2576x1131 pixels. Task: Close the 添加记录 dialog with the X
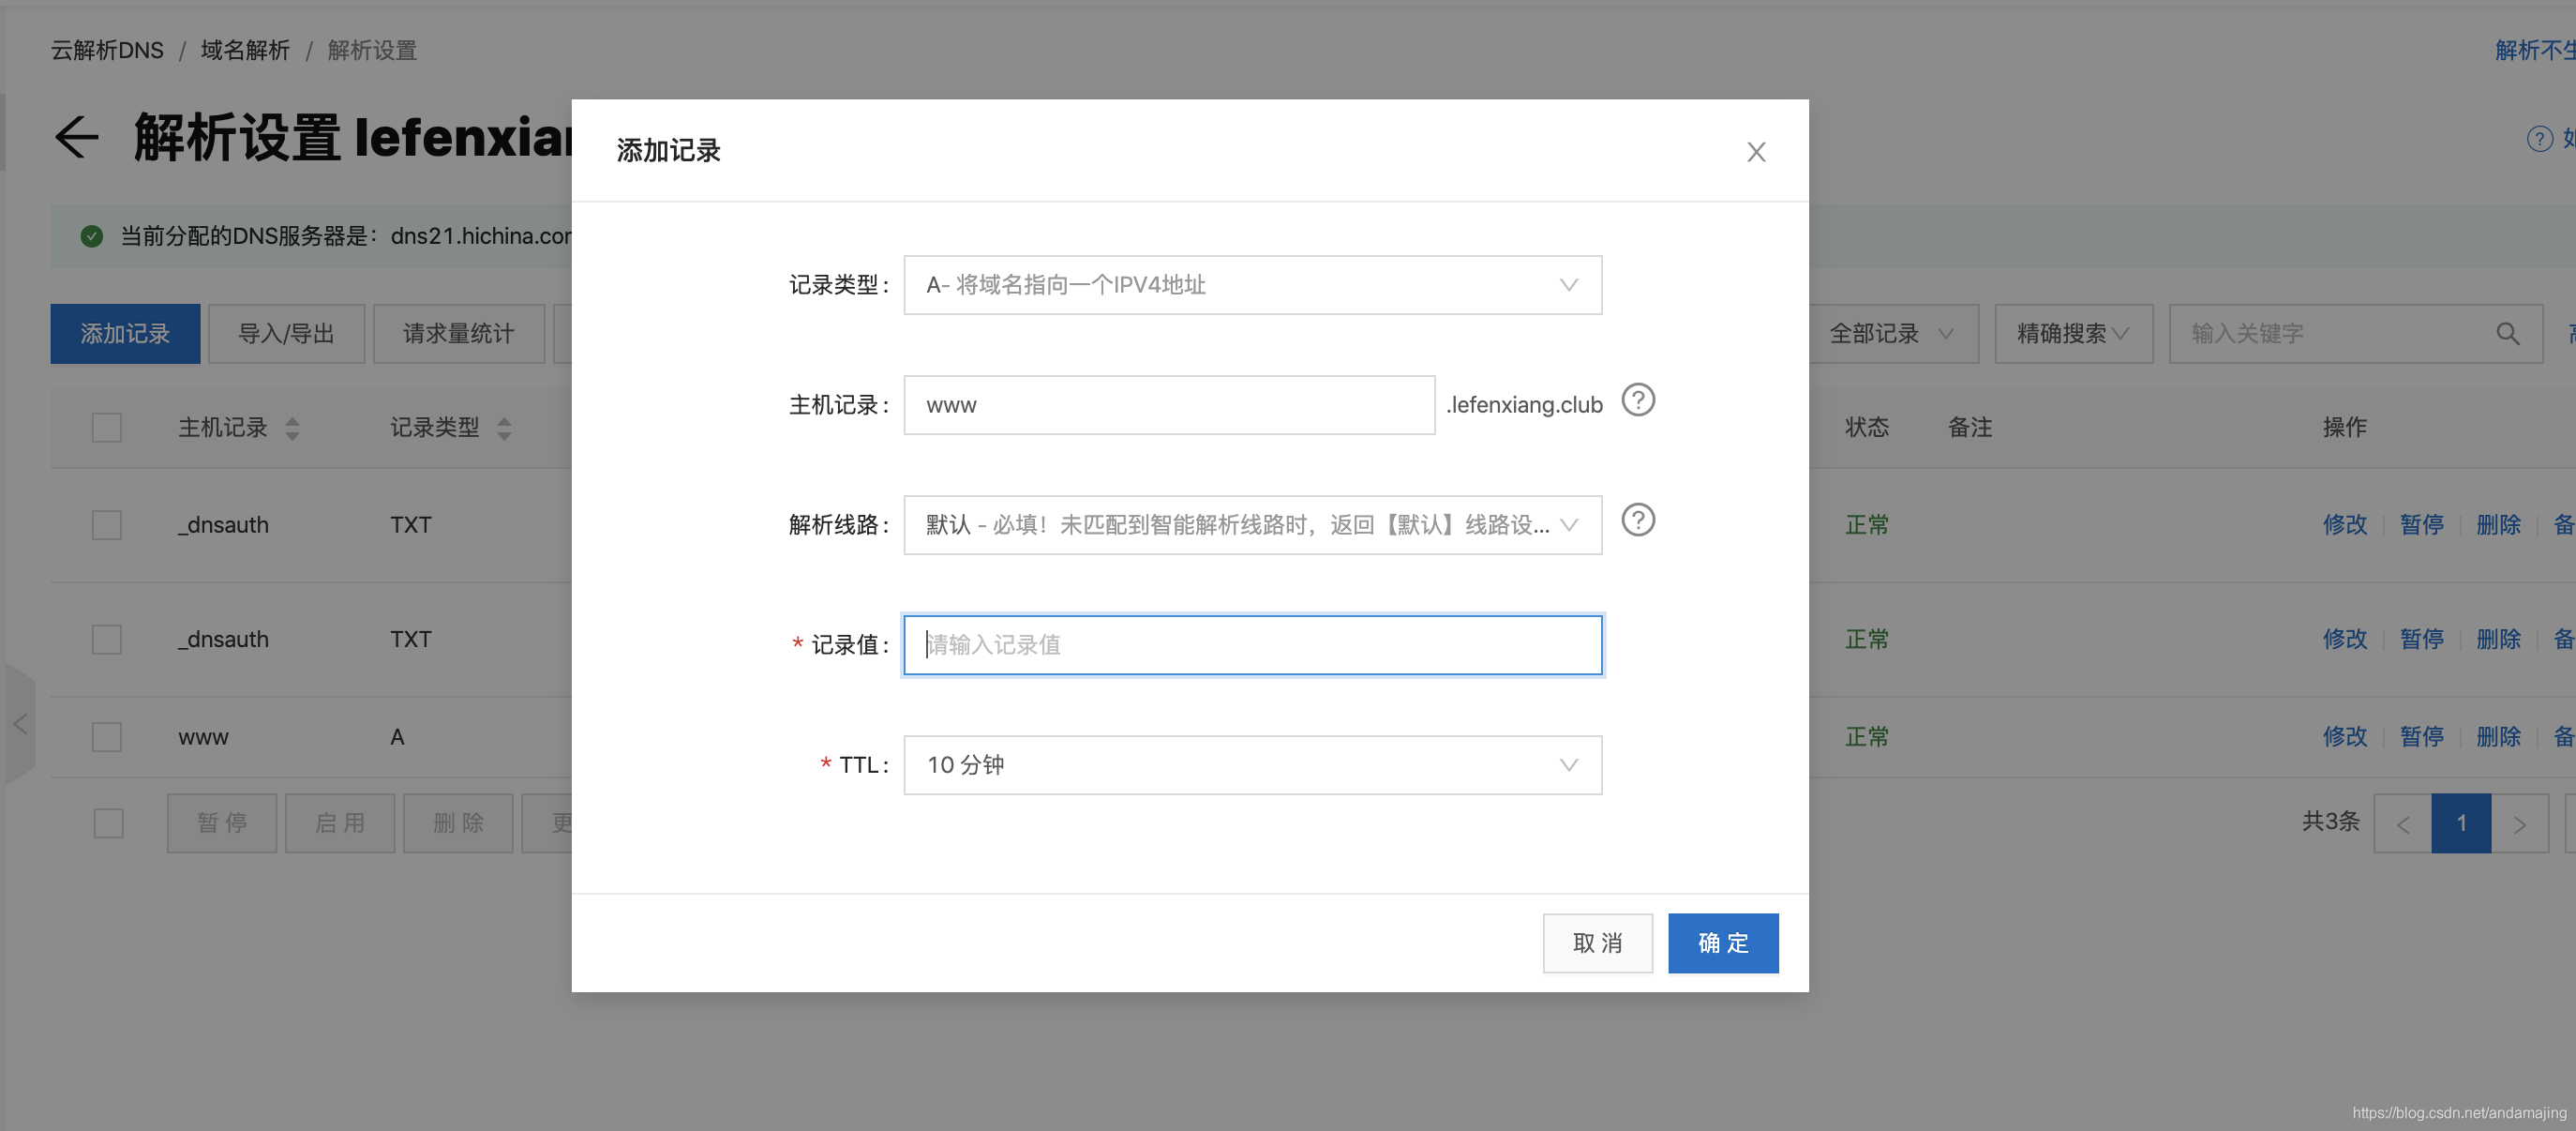(x=1756, y=151)
